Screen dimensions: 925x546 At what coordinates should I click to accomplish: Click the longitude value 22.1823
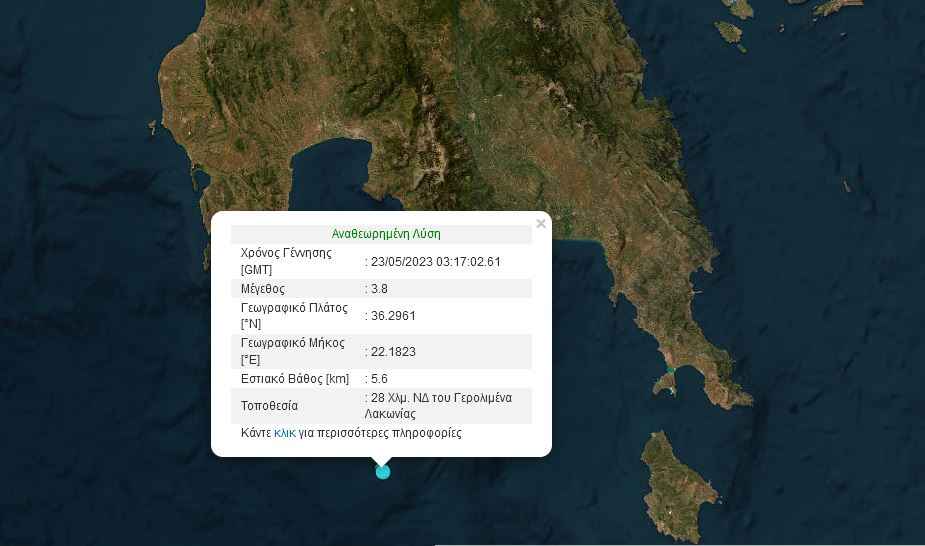click(x=393, y=352)
